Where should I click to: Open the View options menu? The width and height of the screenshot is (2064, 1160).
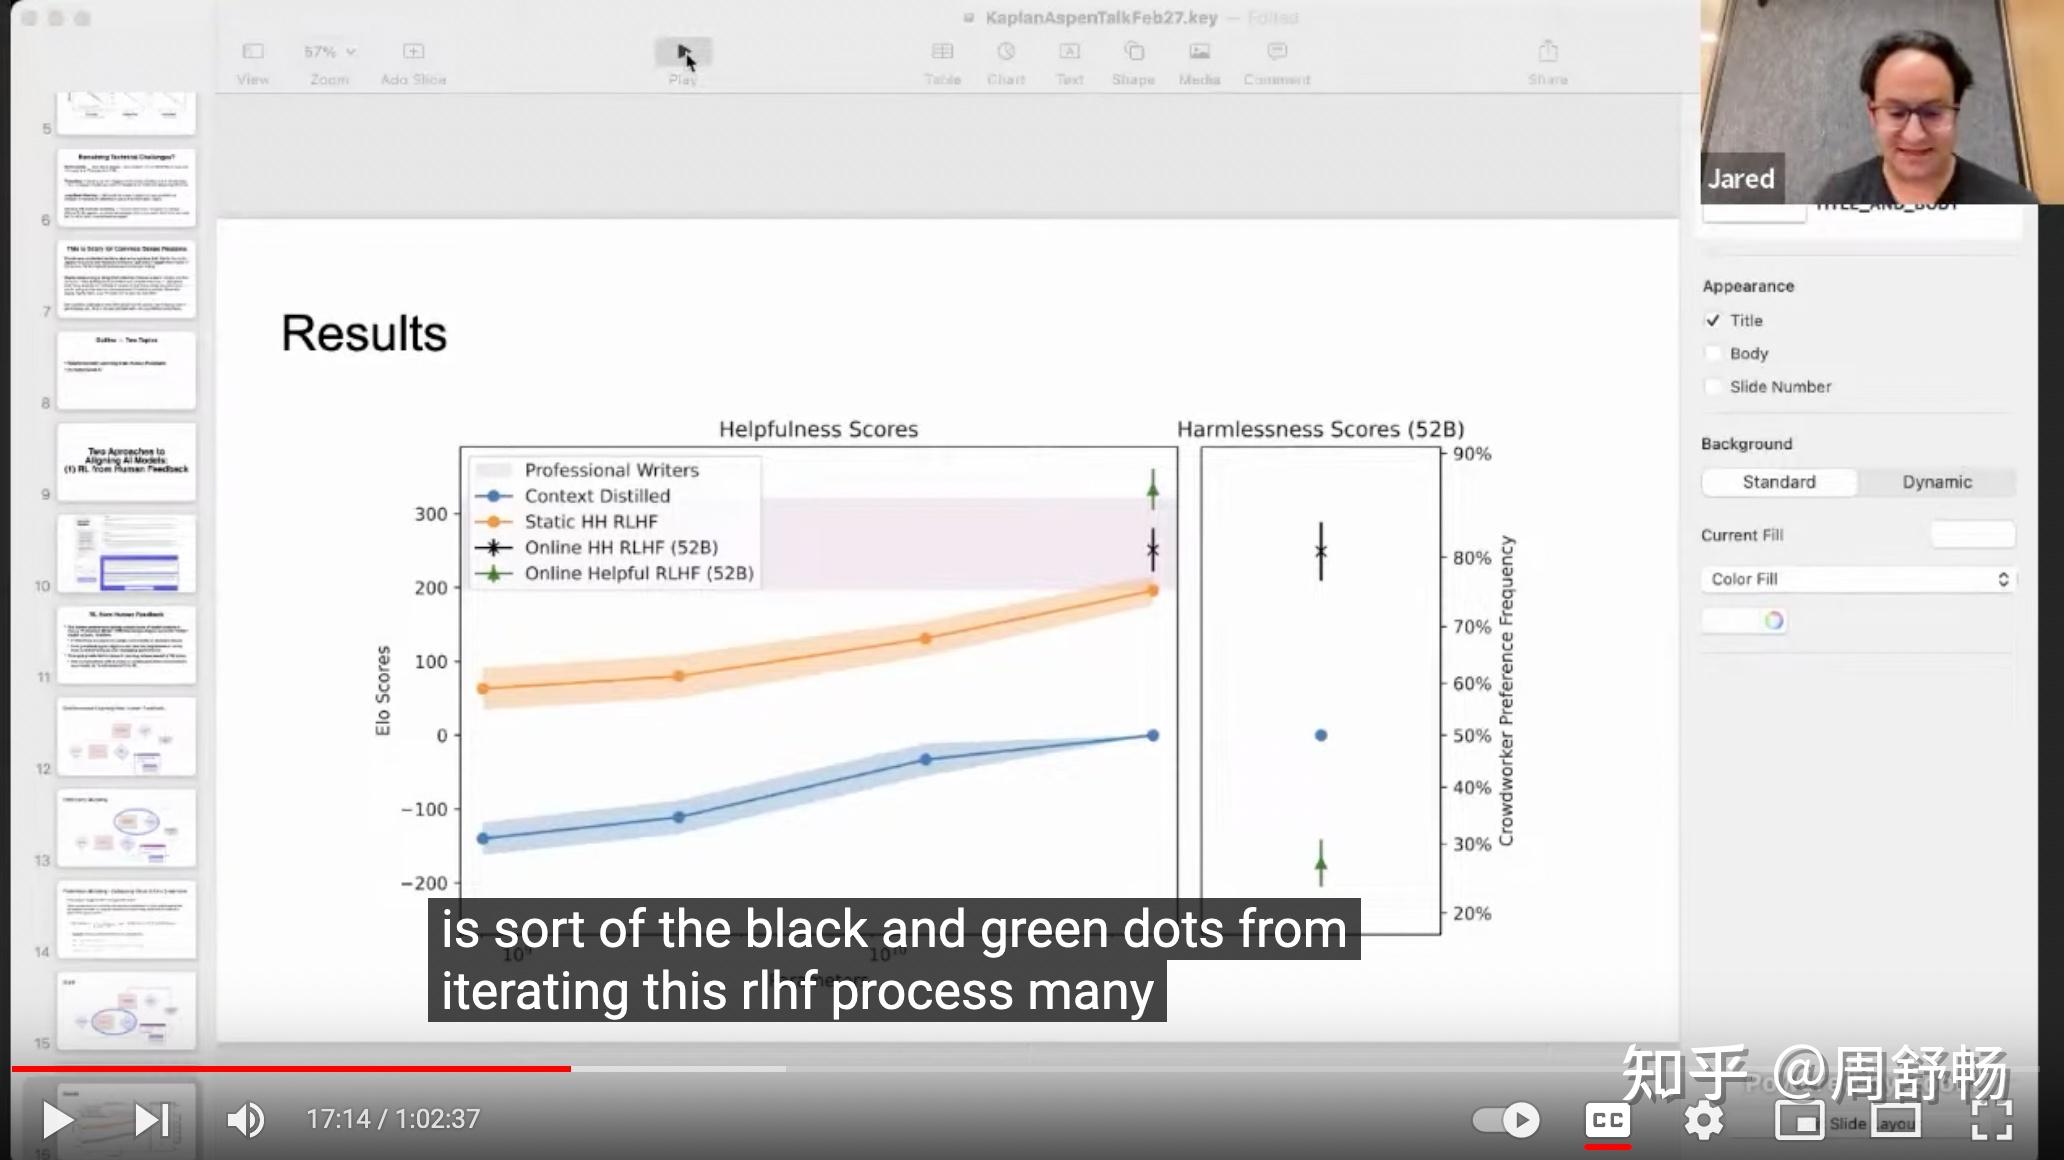point(253,52)
